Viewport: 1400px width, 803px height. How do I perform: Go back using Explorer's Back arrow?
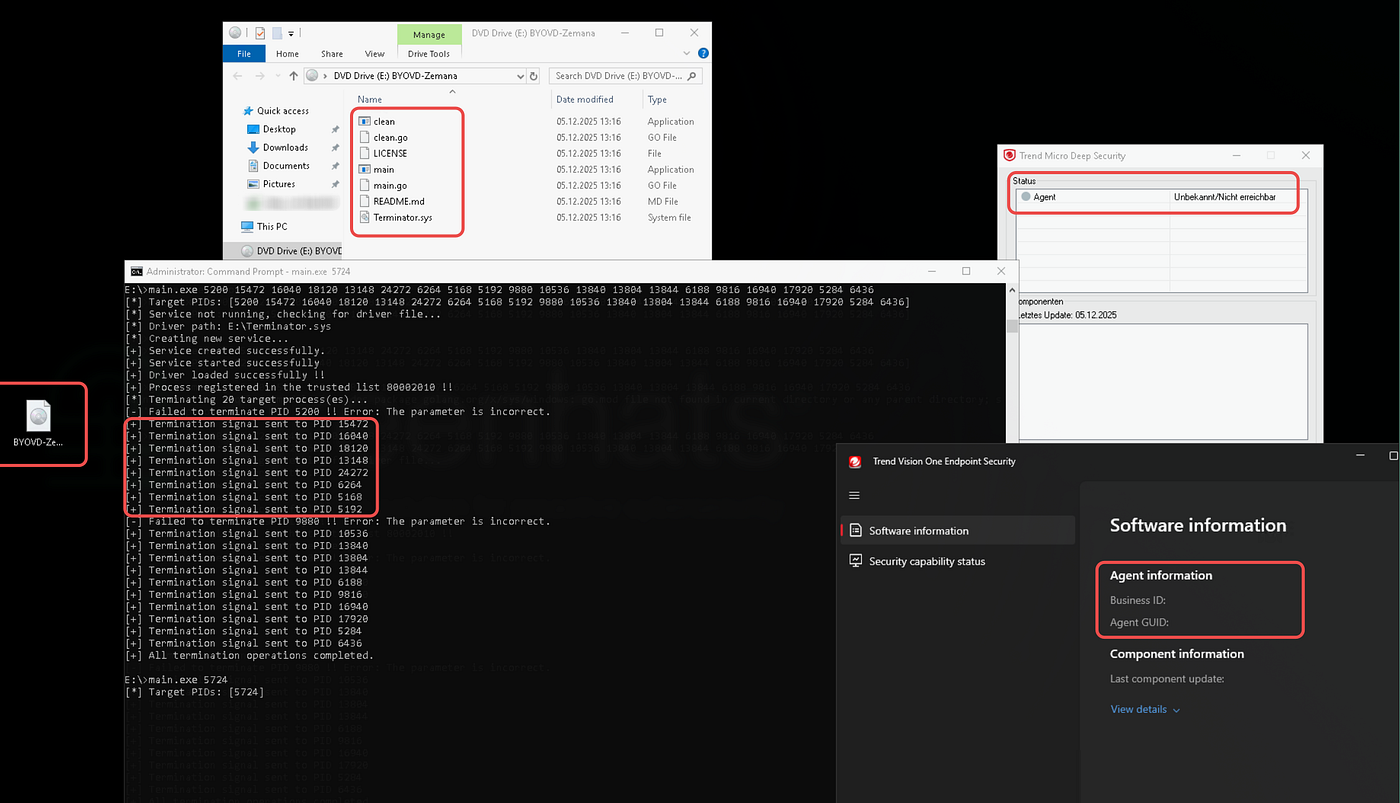[x=238, y=76]
